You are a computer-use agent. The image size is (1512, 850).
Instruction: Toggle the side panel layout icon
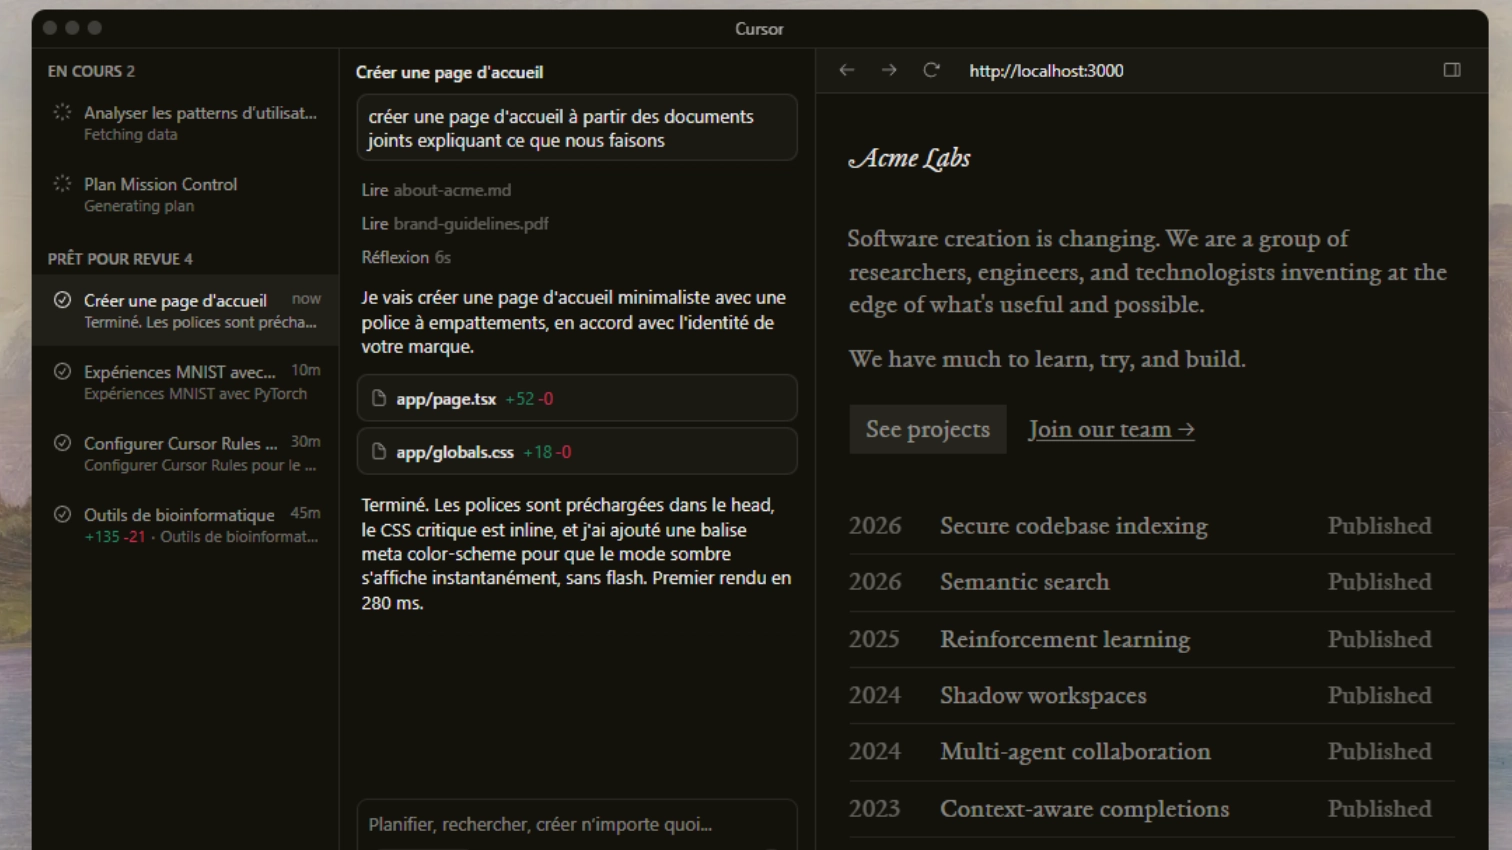[1452, 70]
